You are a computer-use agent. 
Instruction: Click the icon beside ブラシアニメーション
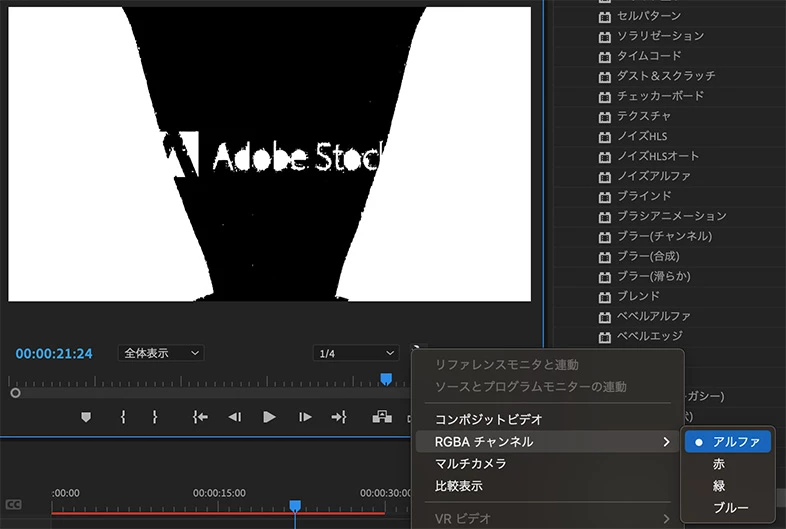[x=605, y=217]
